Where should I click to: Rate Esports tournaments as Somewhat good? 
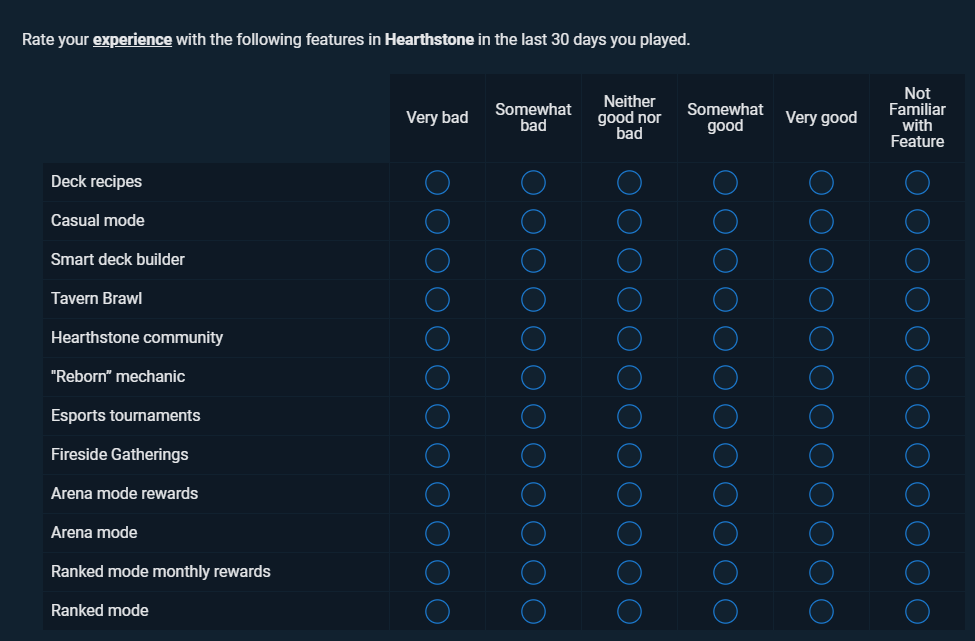pyautogui.click(x=725, y=417)
